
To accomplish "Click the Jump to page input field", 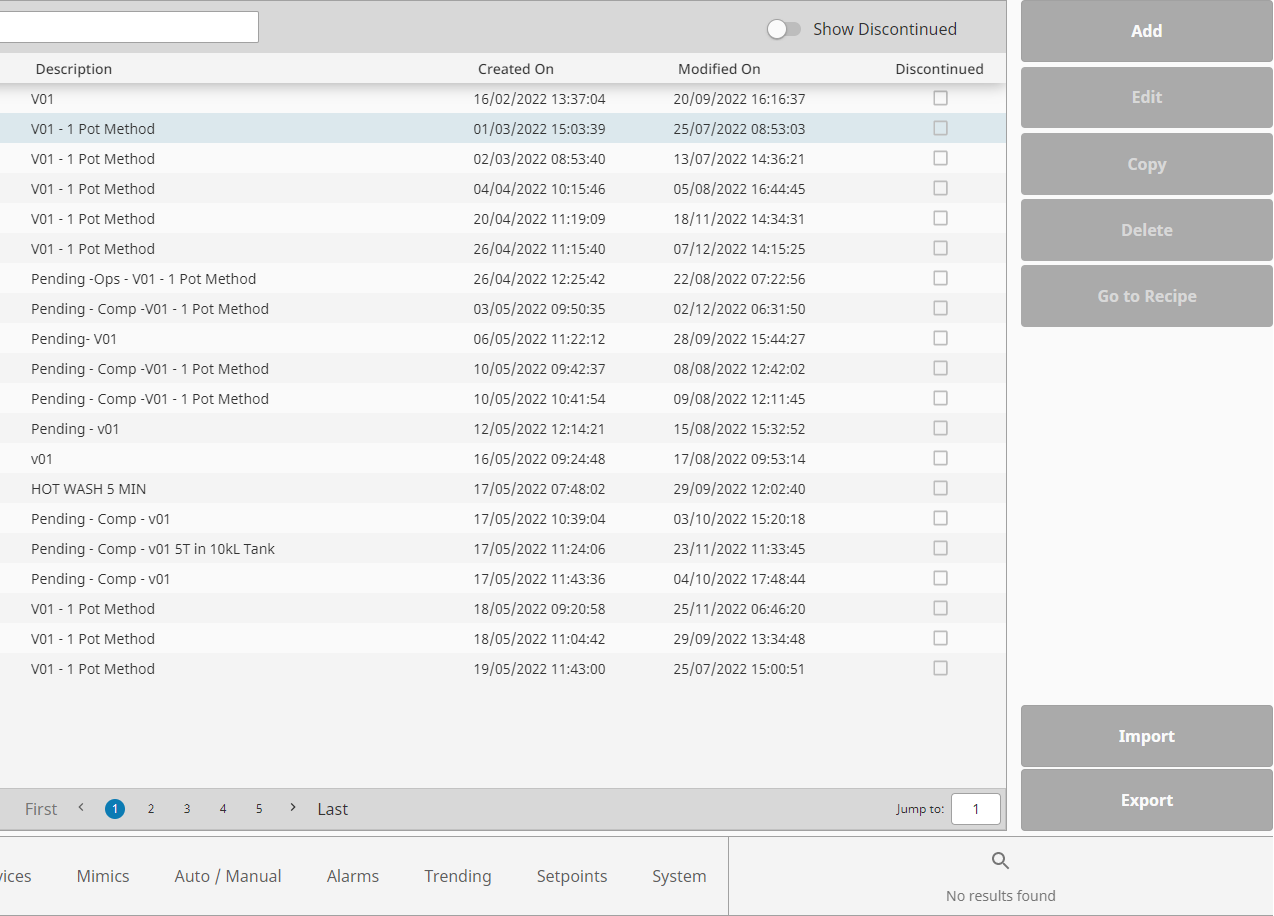I will (975, 809).
